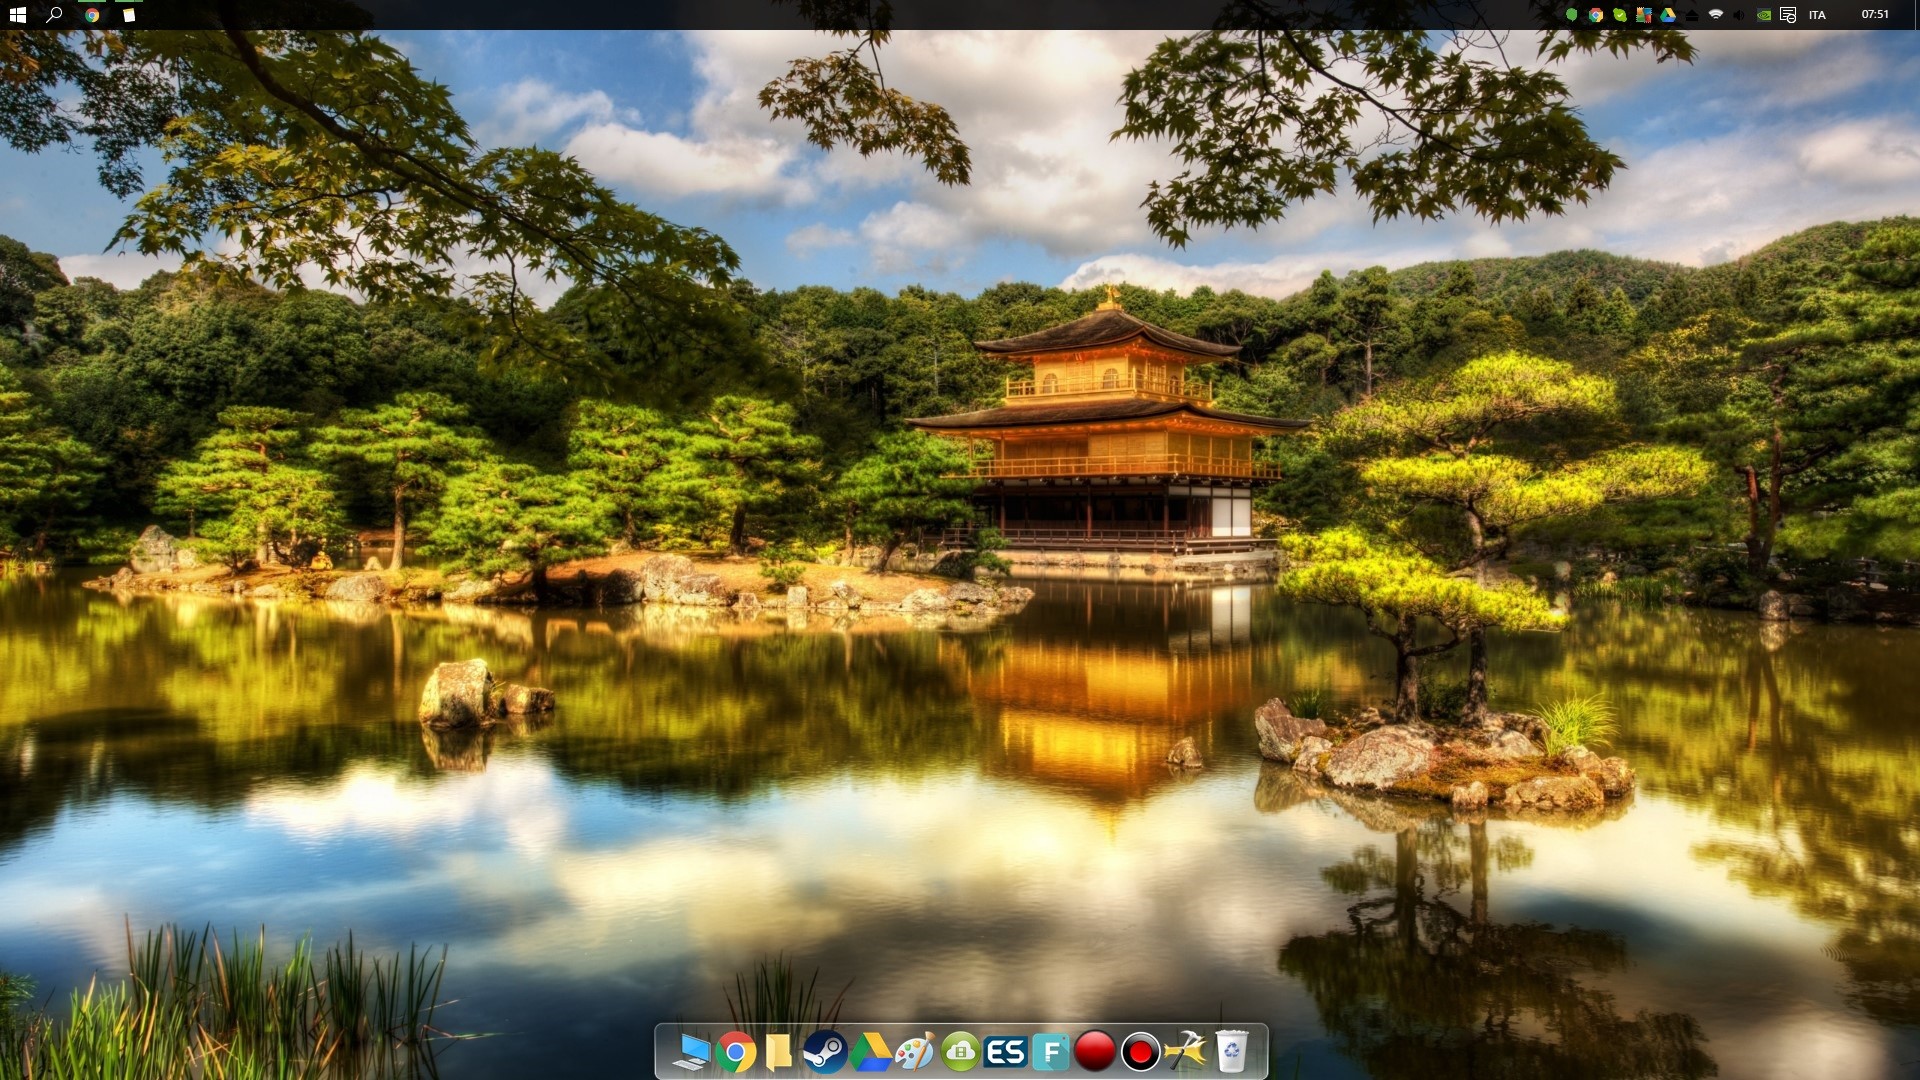The width and height of the screenshot is (1920, 1080).
Task: Open Wi-Fi network tray icon
Action: (1716, 15)
